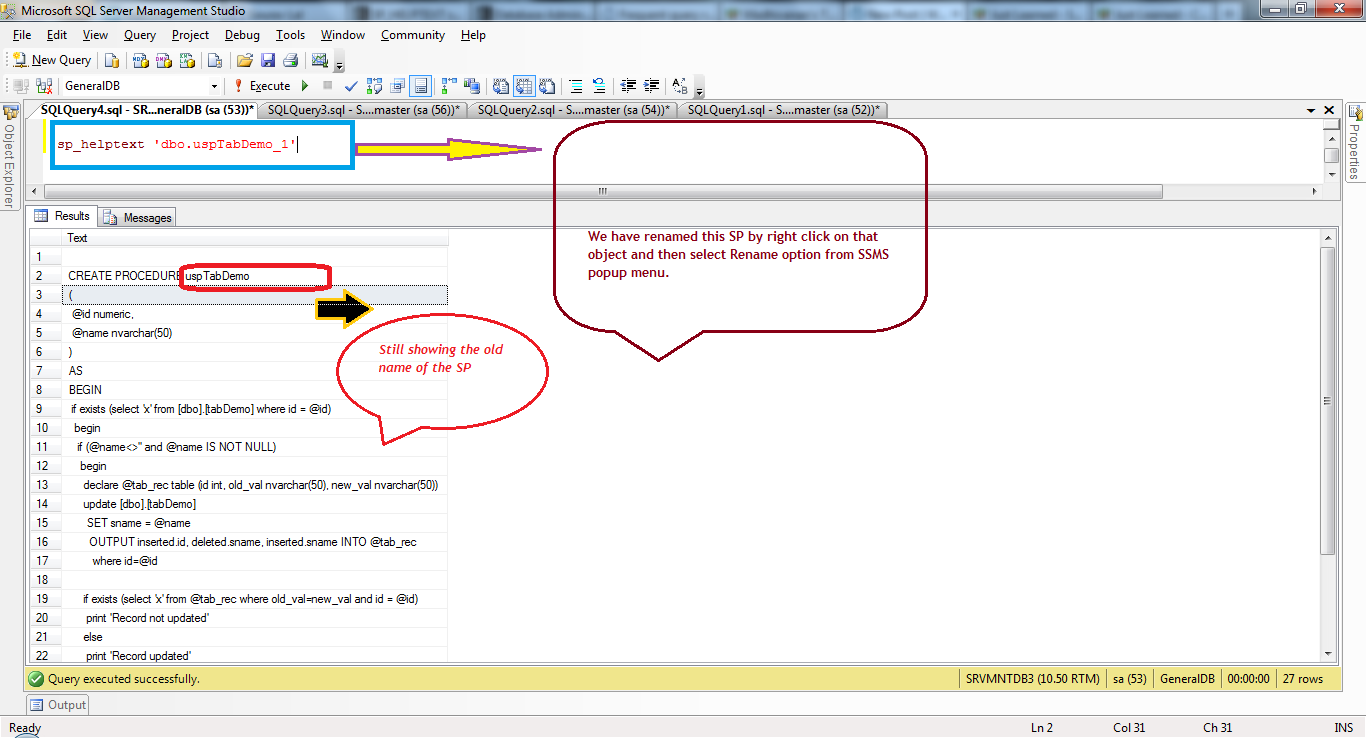
Task: Switch to the SQLQuery2.sql tab
Action: tap(574, 110)
